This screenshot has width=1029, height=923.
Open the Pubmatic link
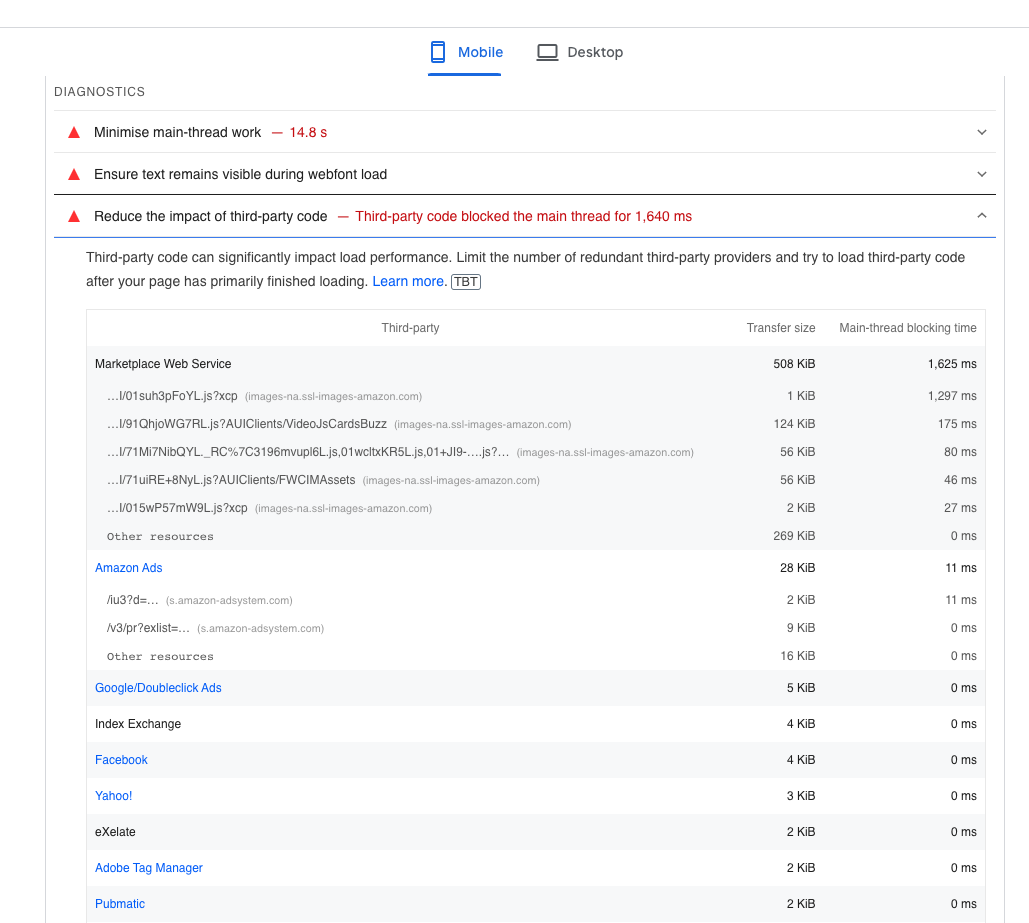coord(120,904)
